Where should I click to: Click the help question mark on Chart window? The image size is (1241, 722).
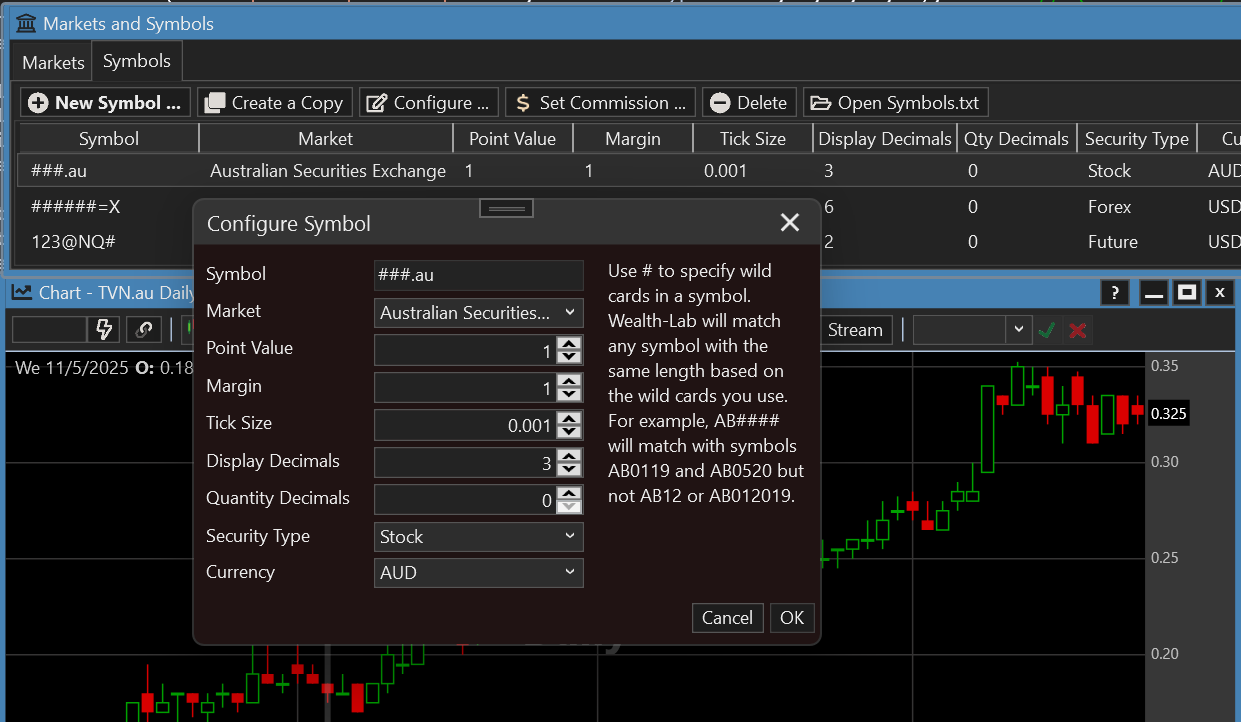pos(1115,293)
